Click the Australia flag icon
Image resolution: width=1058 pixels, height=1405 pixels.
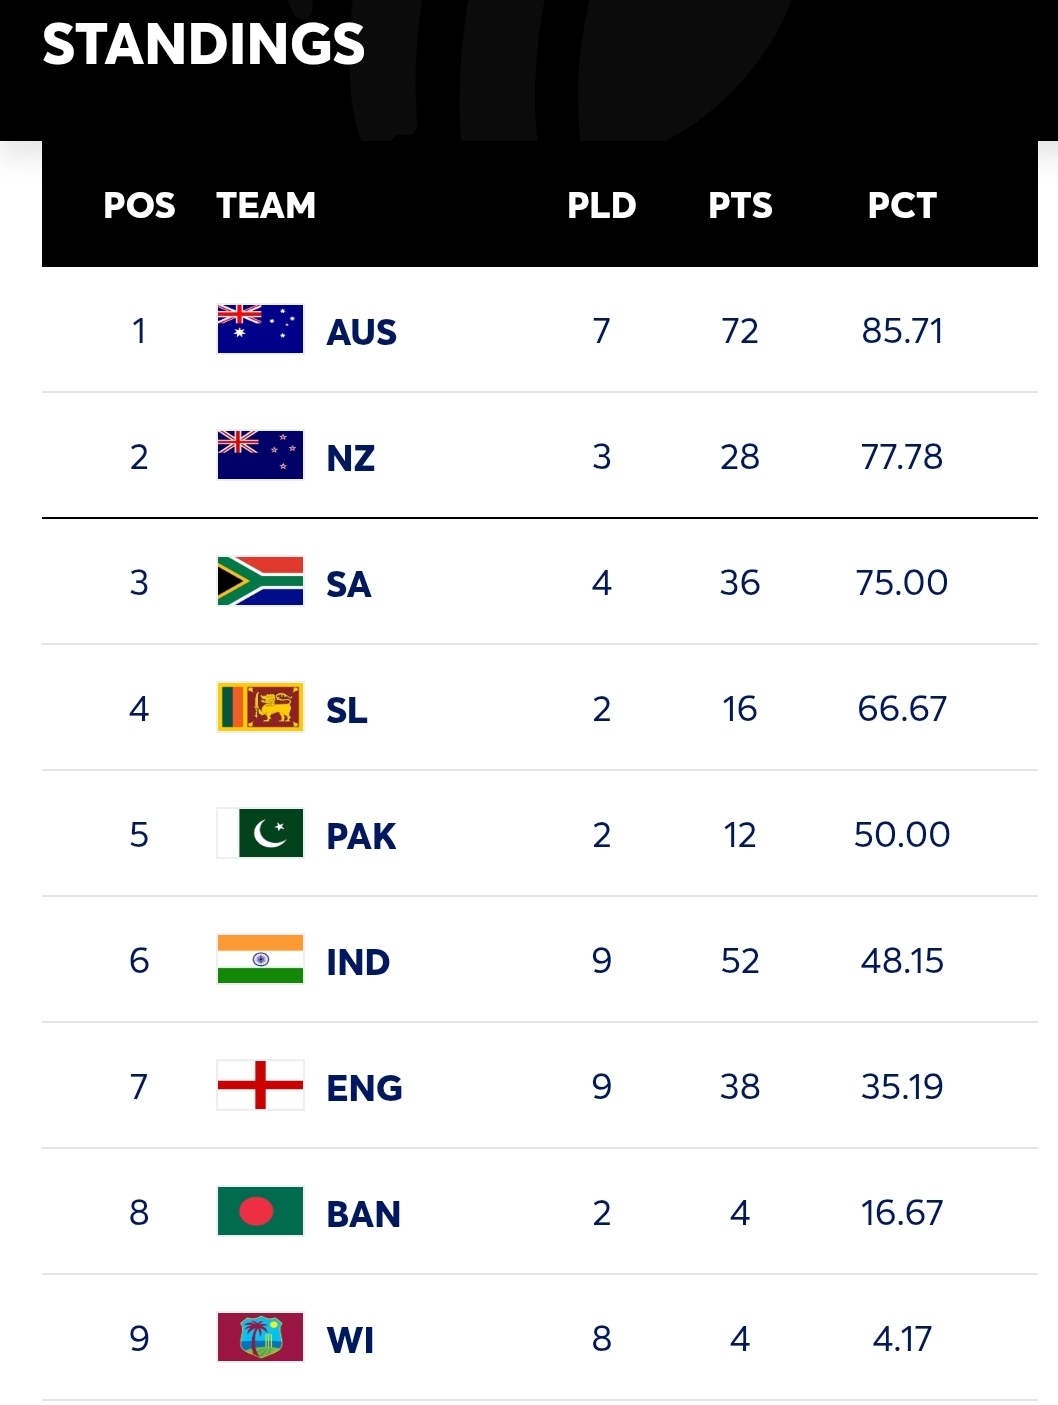pyautogui.click(x=260, y=330)
